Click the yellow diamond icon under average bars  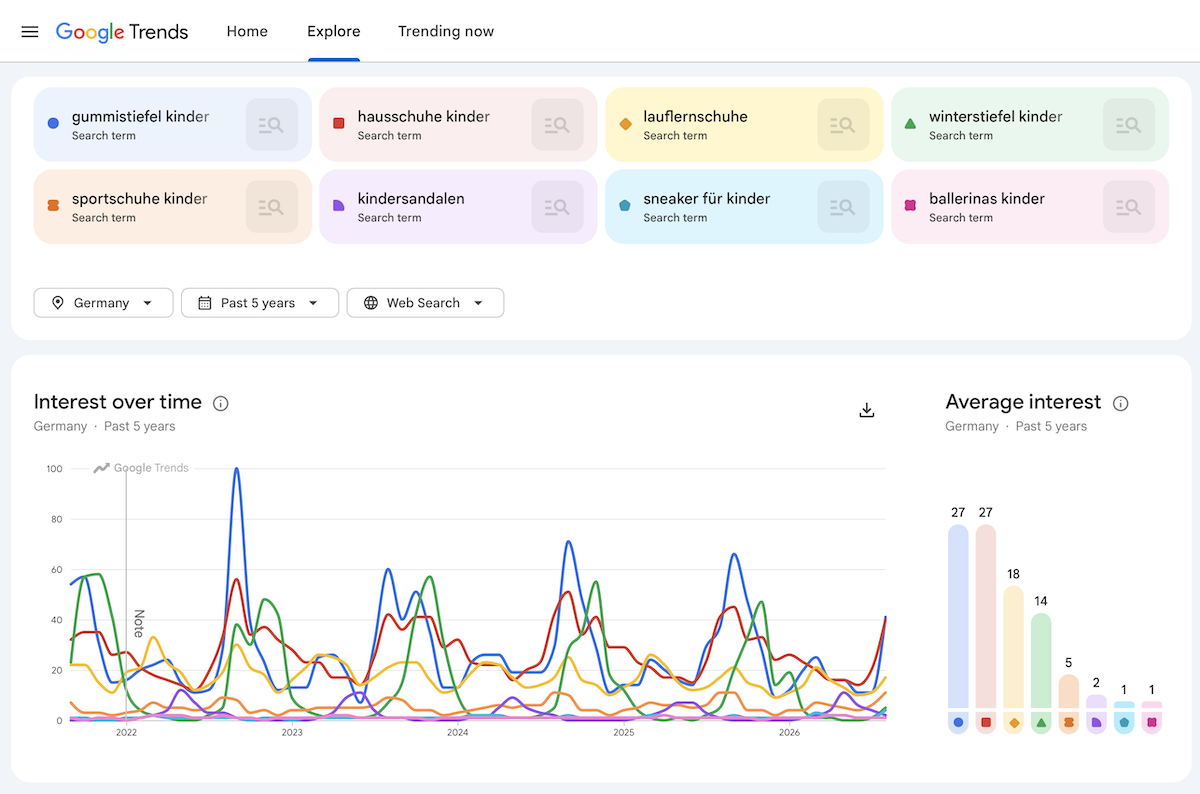click(x=1014, y=722)
